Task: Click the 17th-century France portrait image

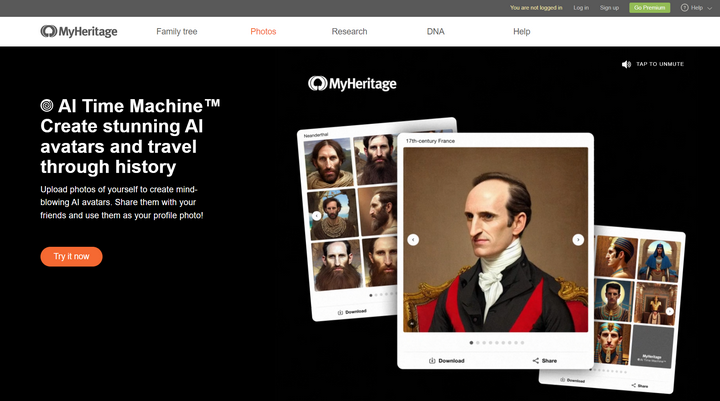Action: (x=495, y=239)
